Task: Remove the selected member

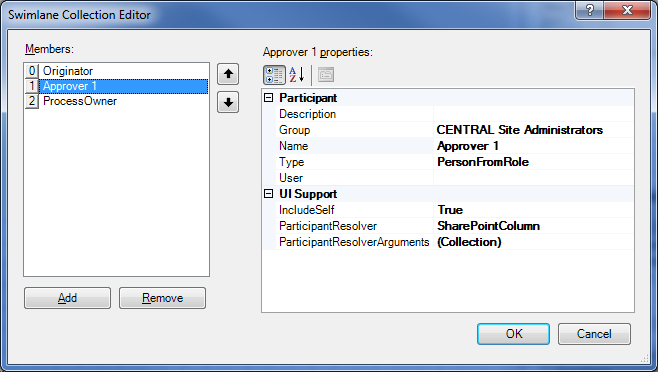Action: pyautogui.click(x=162, y=298)
